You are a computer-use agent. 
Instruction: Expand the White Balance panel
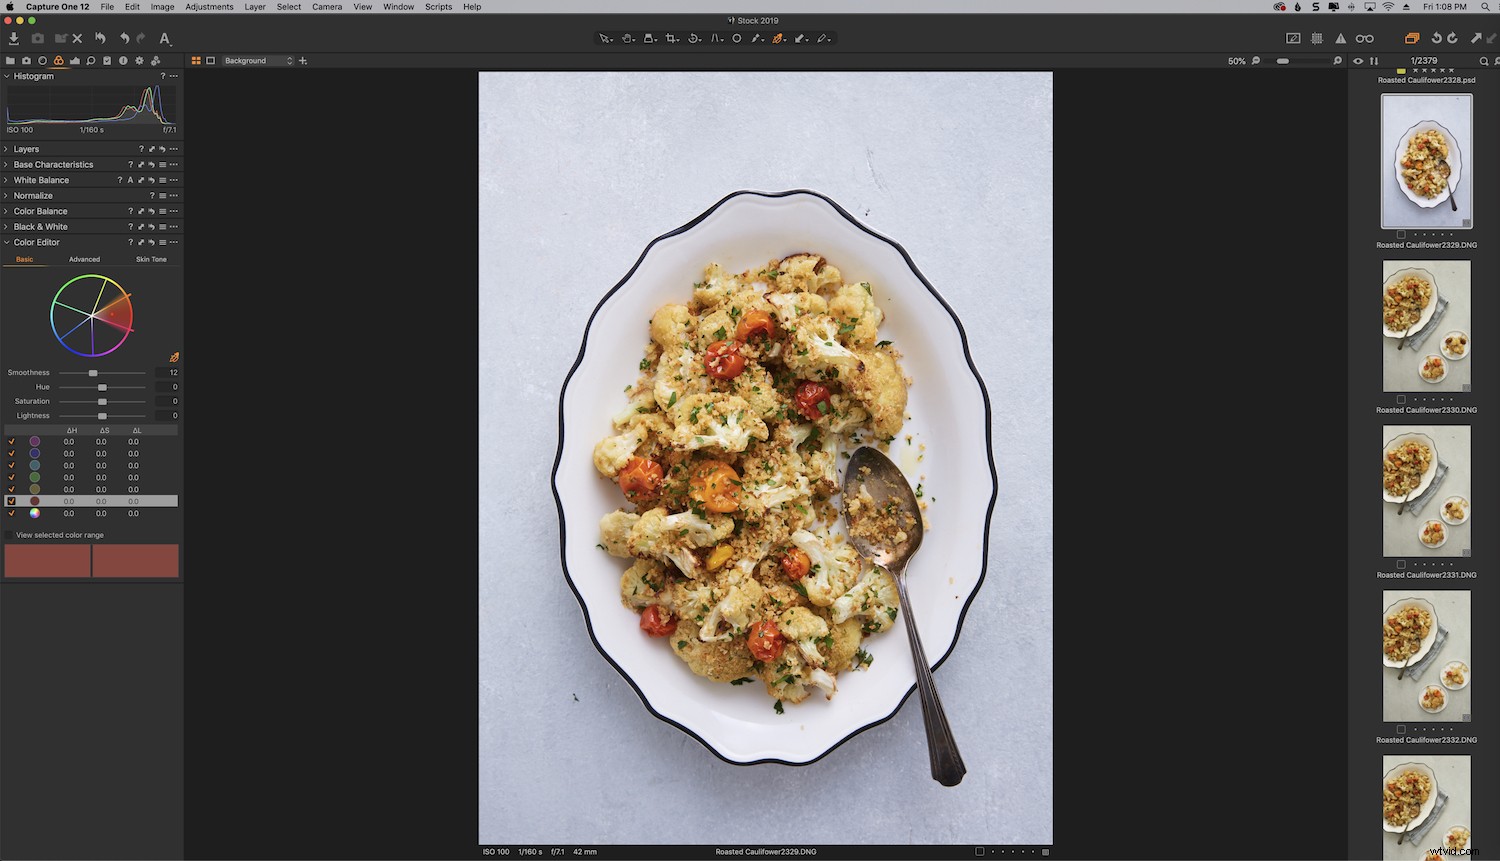point(7,180)
